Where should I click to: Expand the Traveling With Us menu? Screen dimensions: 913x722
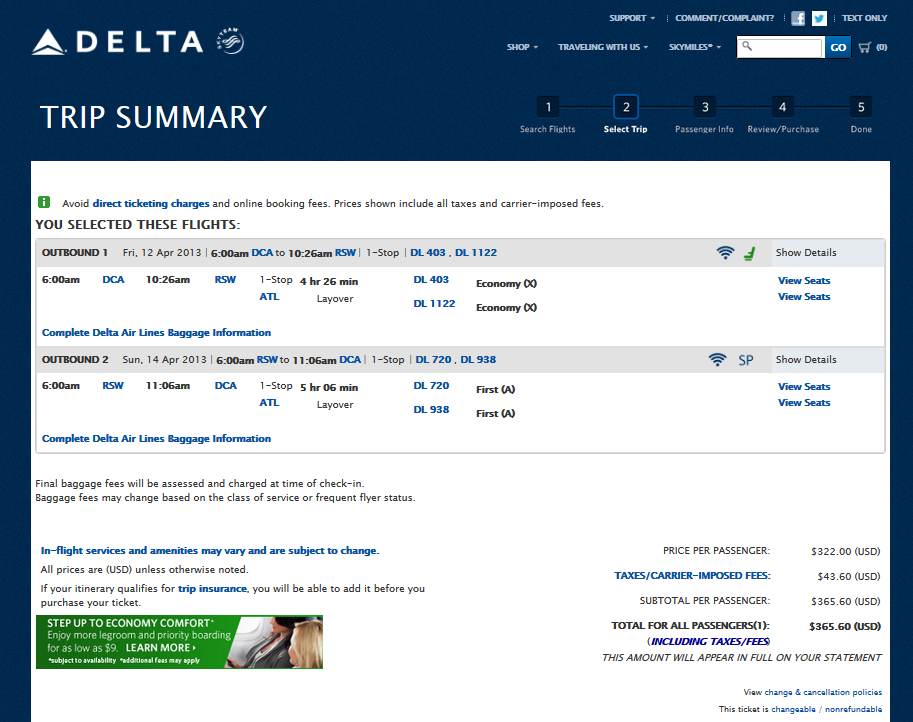[603, 47]
